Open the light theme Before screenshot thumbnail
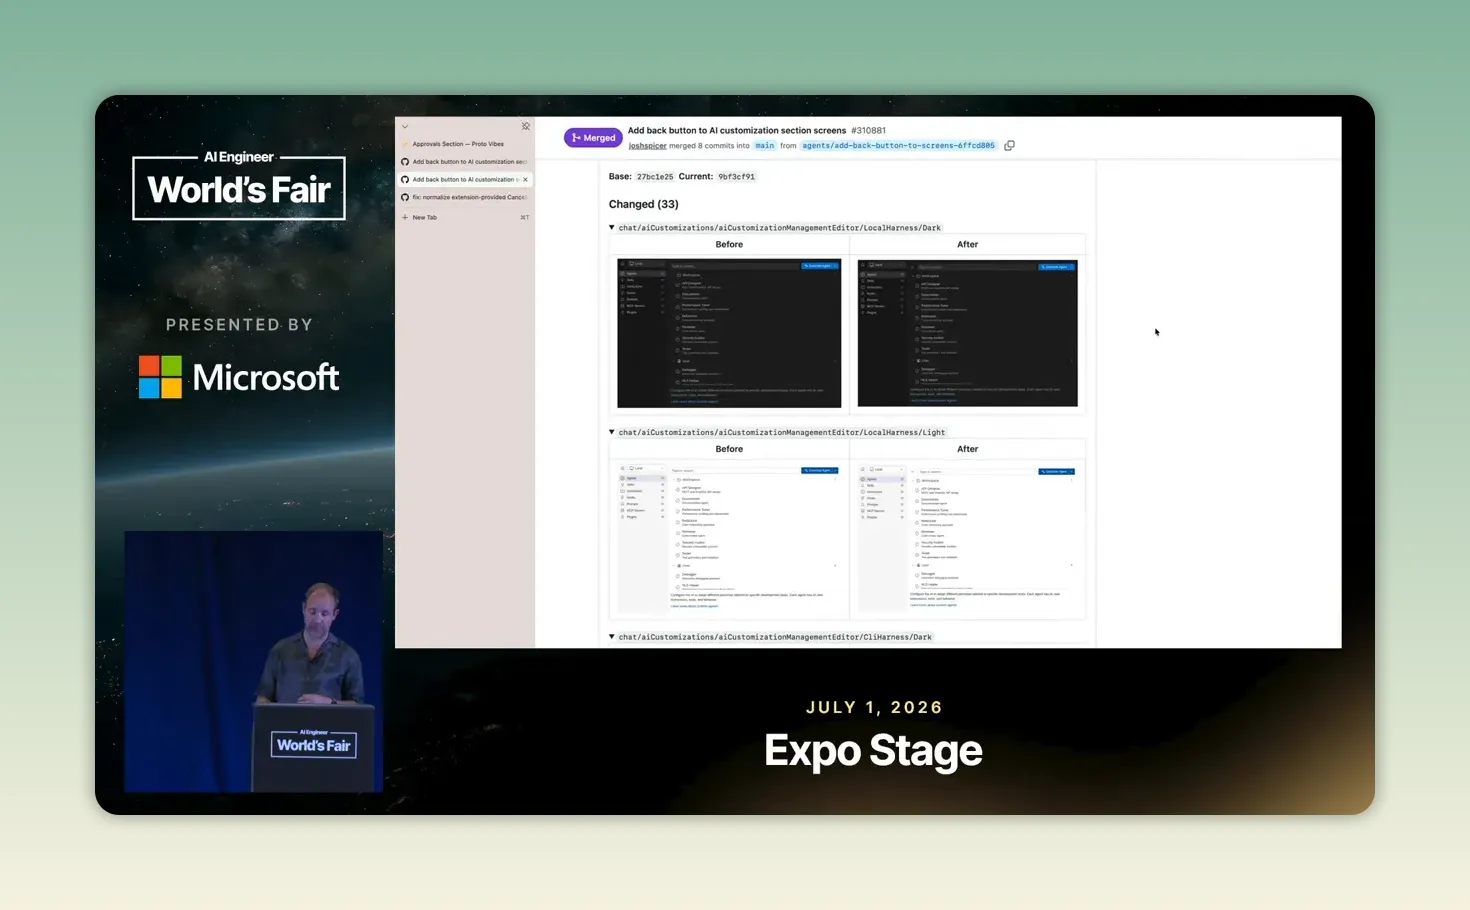Screen dimensions: 1470x910 point(729,538)
